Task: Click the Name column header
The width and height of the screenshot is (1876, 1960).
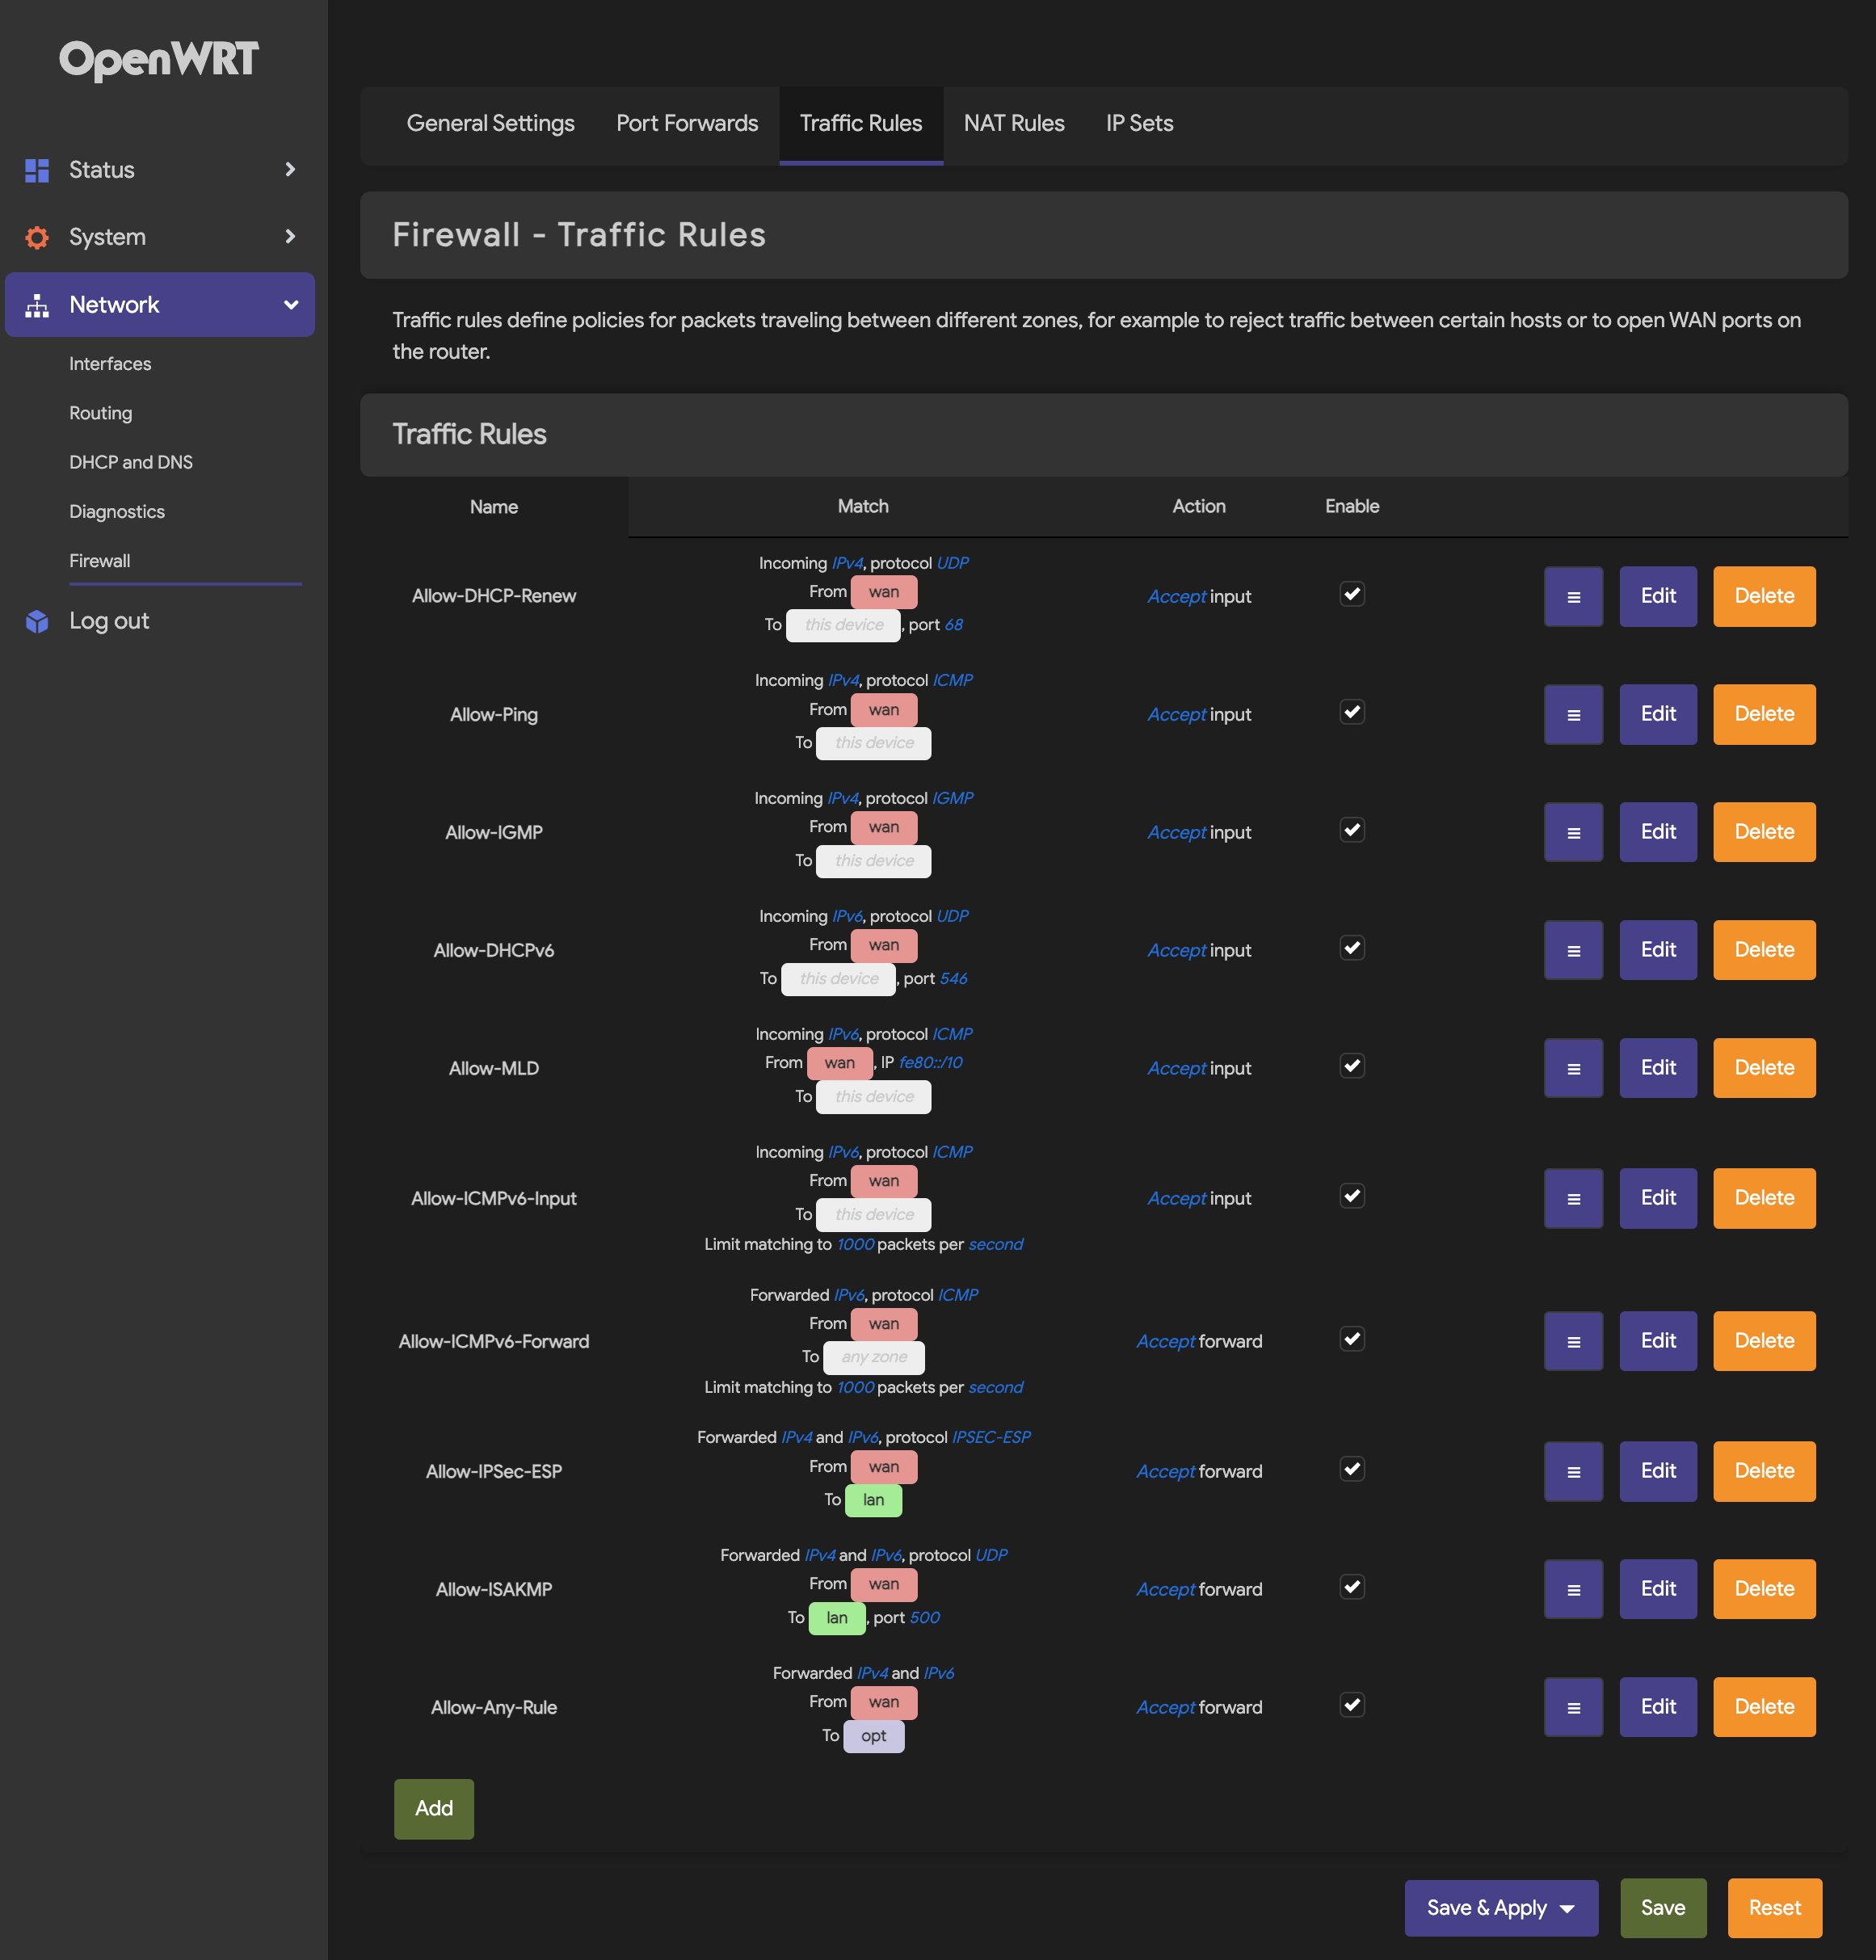Action: [x=494, y=507]
